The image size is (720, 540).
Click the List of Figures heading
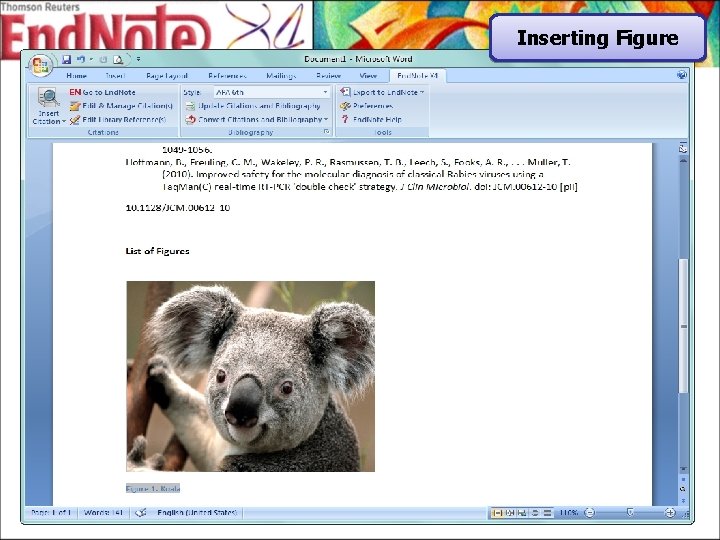[158, 251]
